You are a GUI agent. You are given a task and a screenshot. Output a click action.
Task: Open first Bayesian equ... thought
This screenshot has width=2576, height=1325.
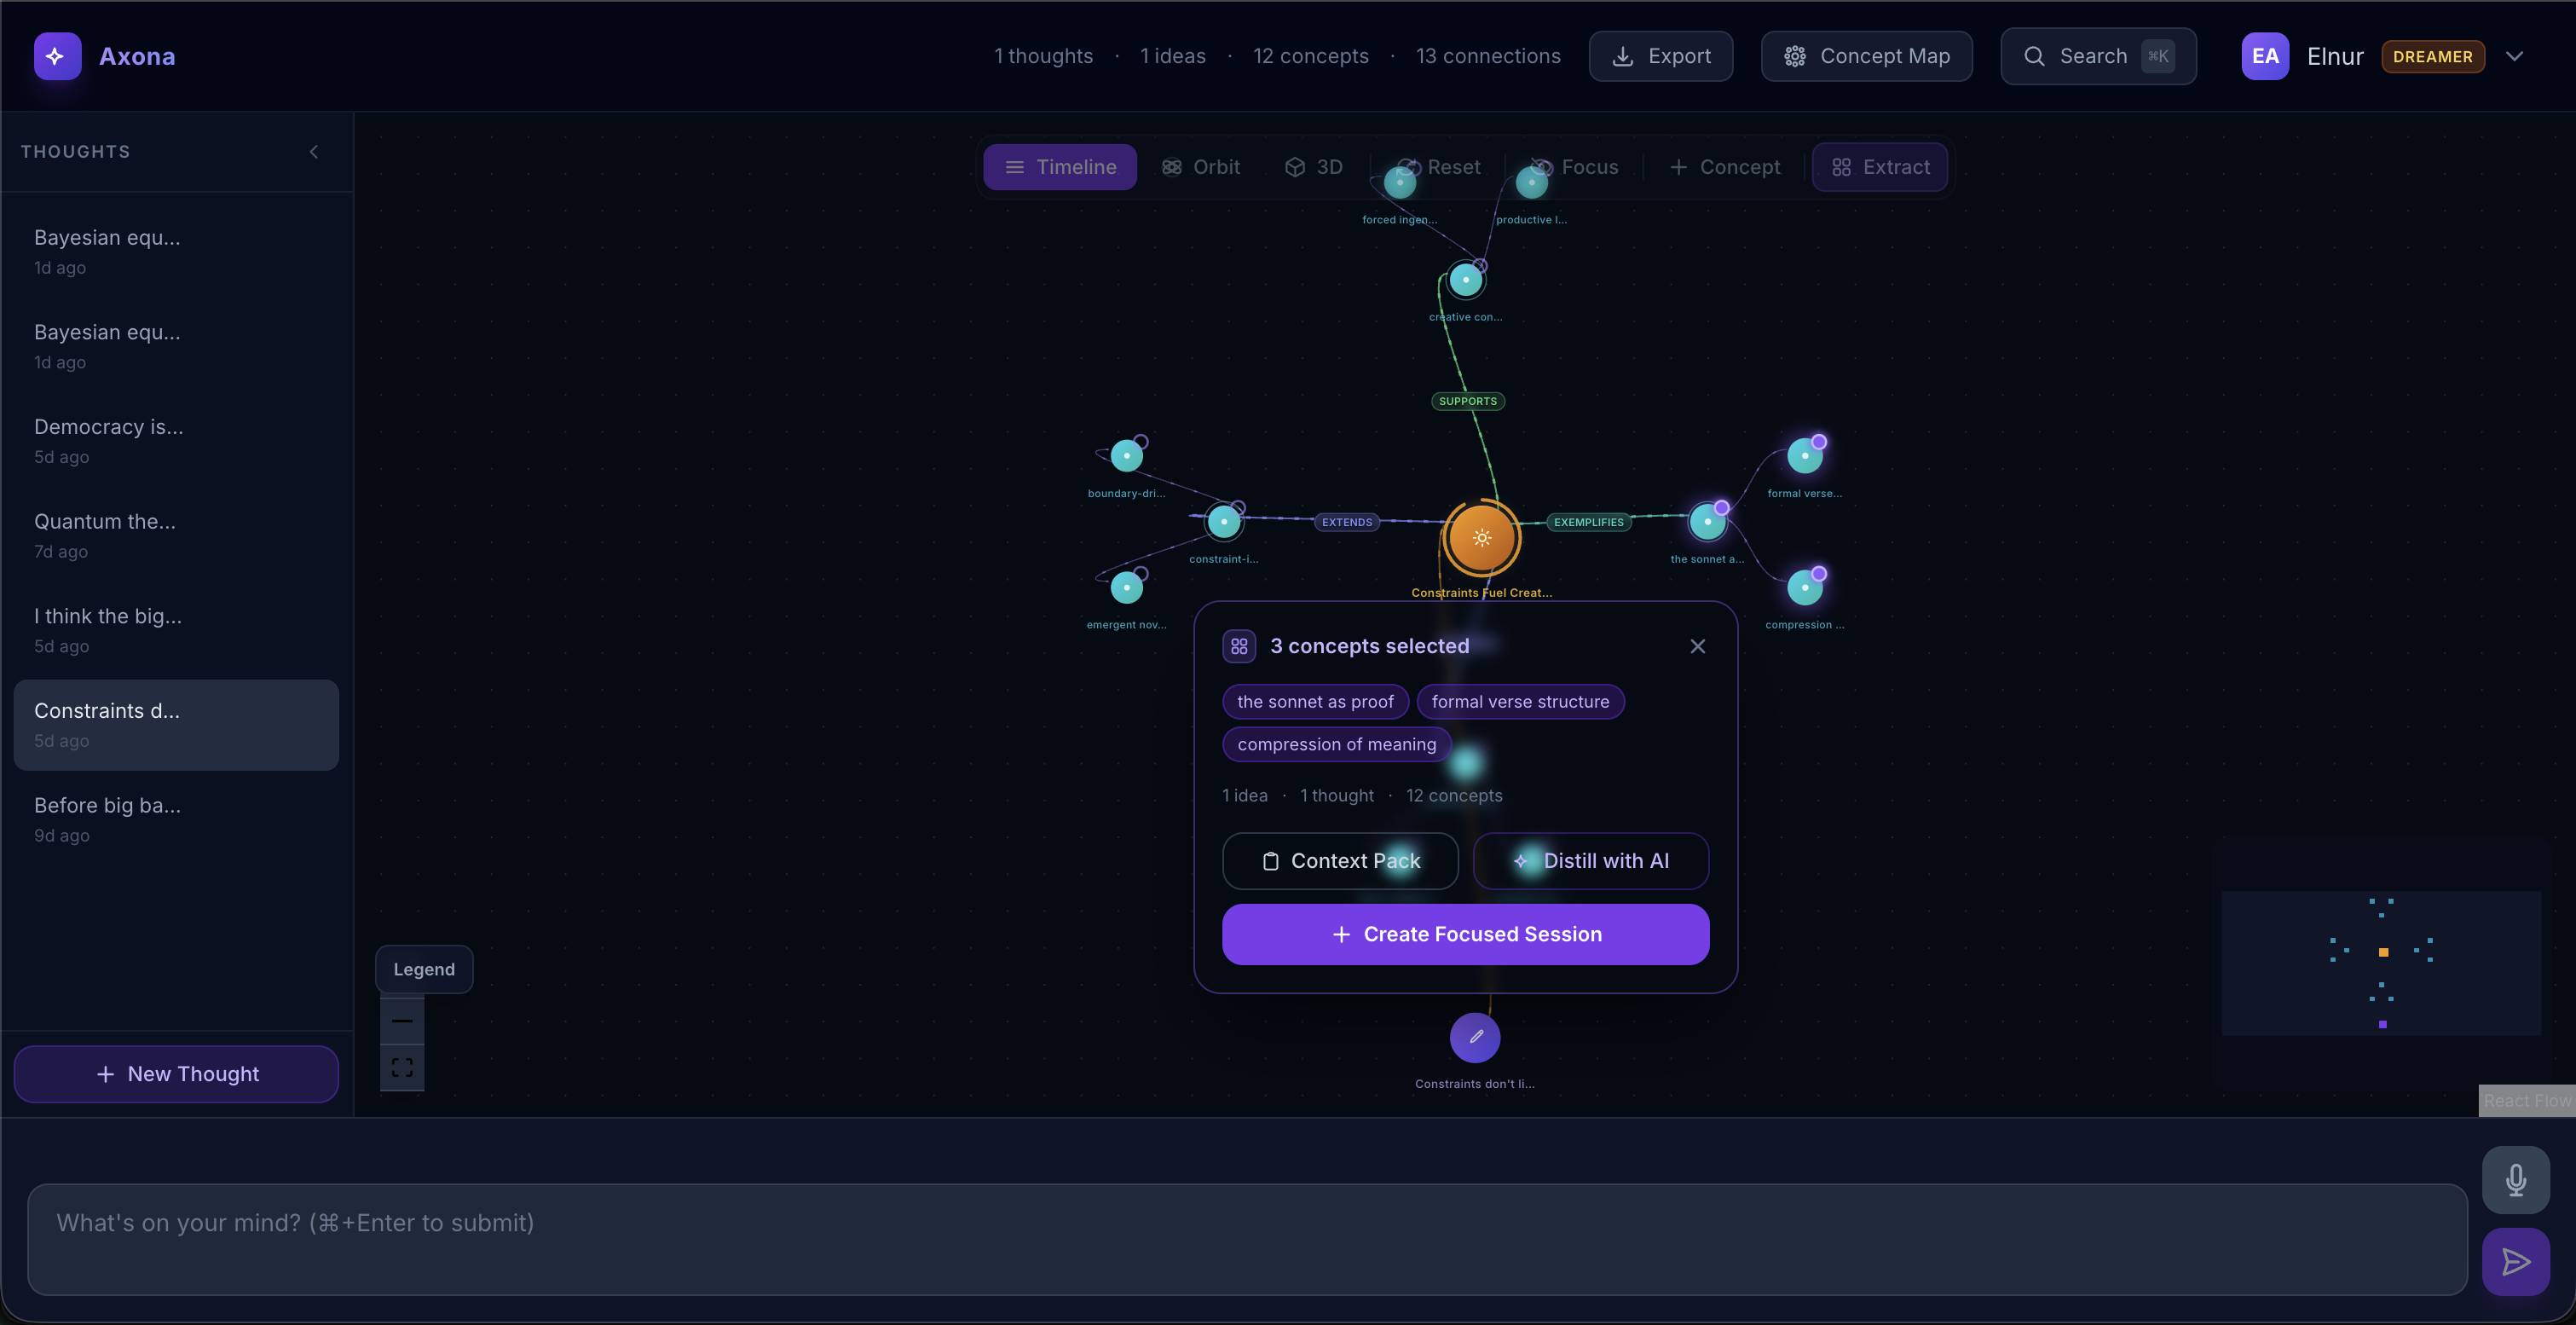(x=176, y=252)
